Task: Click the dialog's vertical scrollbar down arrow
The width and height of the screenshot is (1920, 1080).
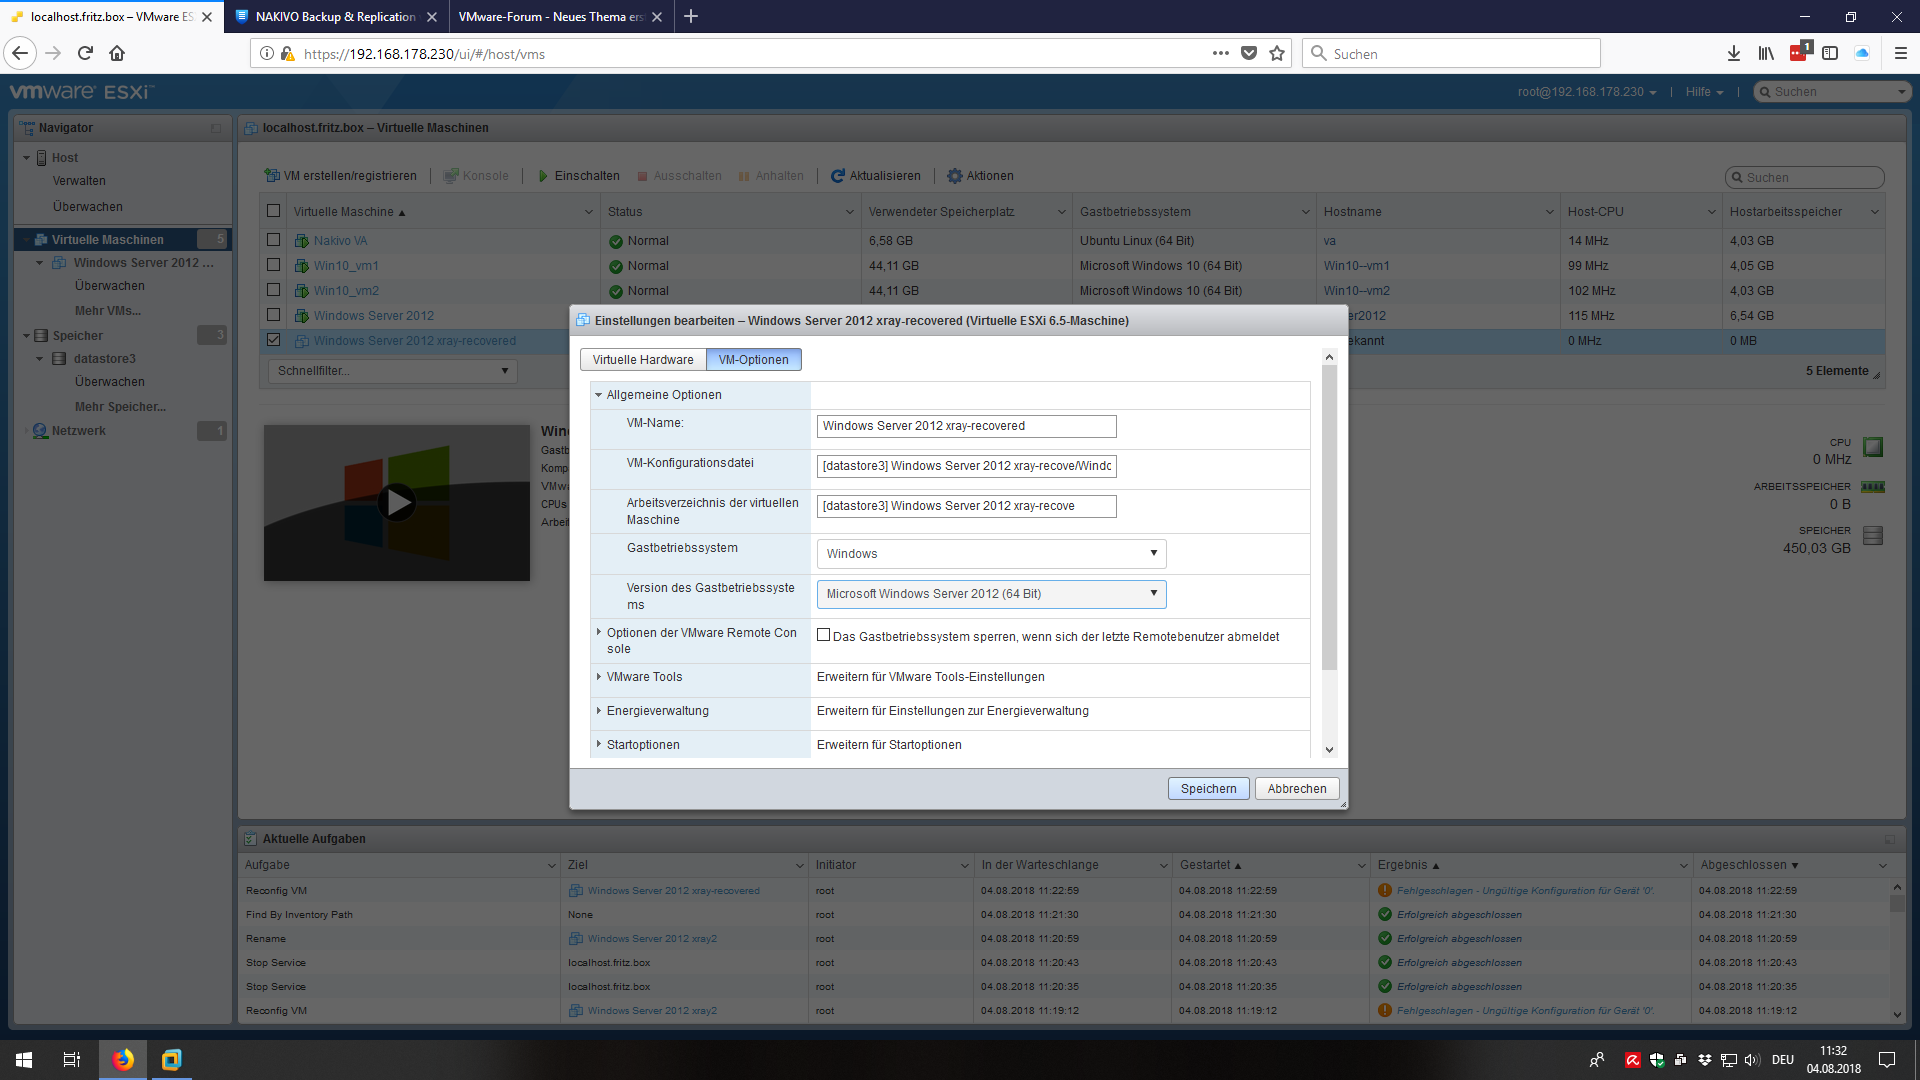Action: pyautogui.click(x=1329, y=750)
